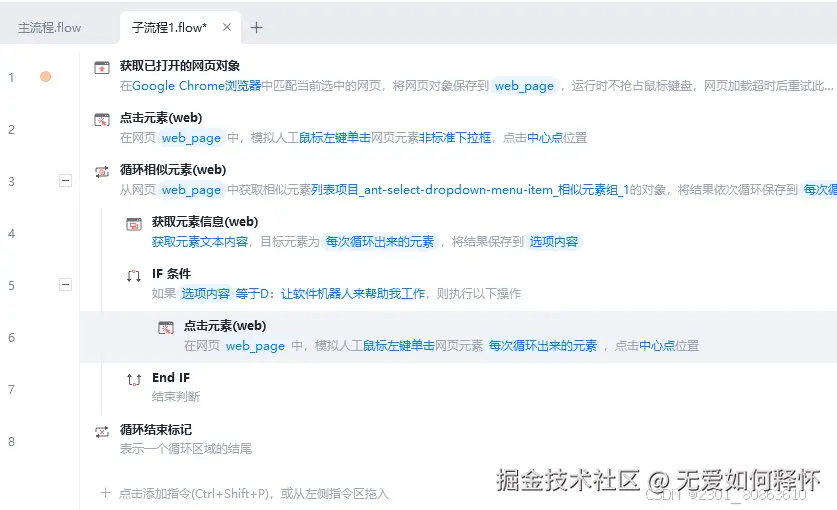Image resolution: width=837 pixels, height=510 pixels.
Task: Select the 获取元素信息(web) step title
Action: [x=205, y=222]
